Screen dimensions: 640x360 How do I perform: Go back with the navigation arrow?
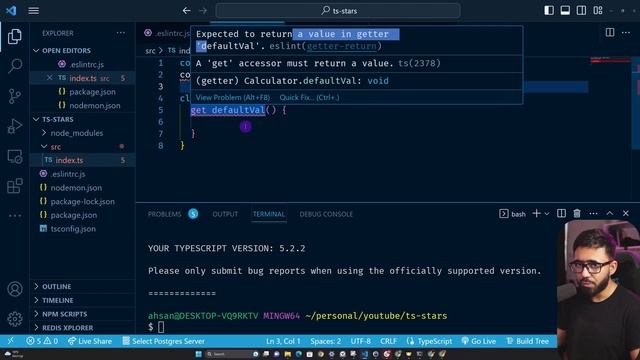pyautogui.click(x=187, y=11)
